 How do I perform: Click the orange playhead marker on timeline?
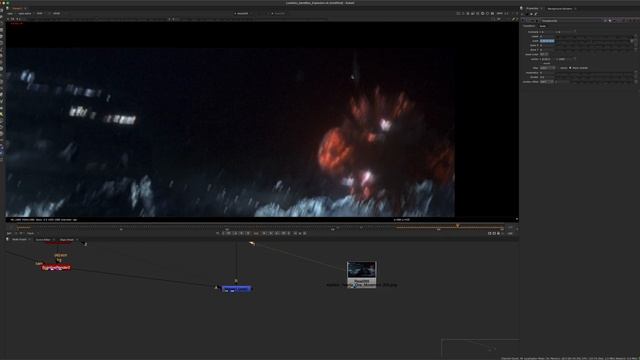pyautogui.click(x=458, y=225)
